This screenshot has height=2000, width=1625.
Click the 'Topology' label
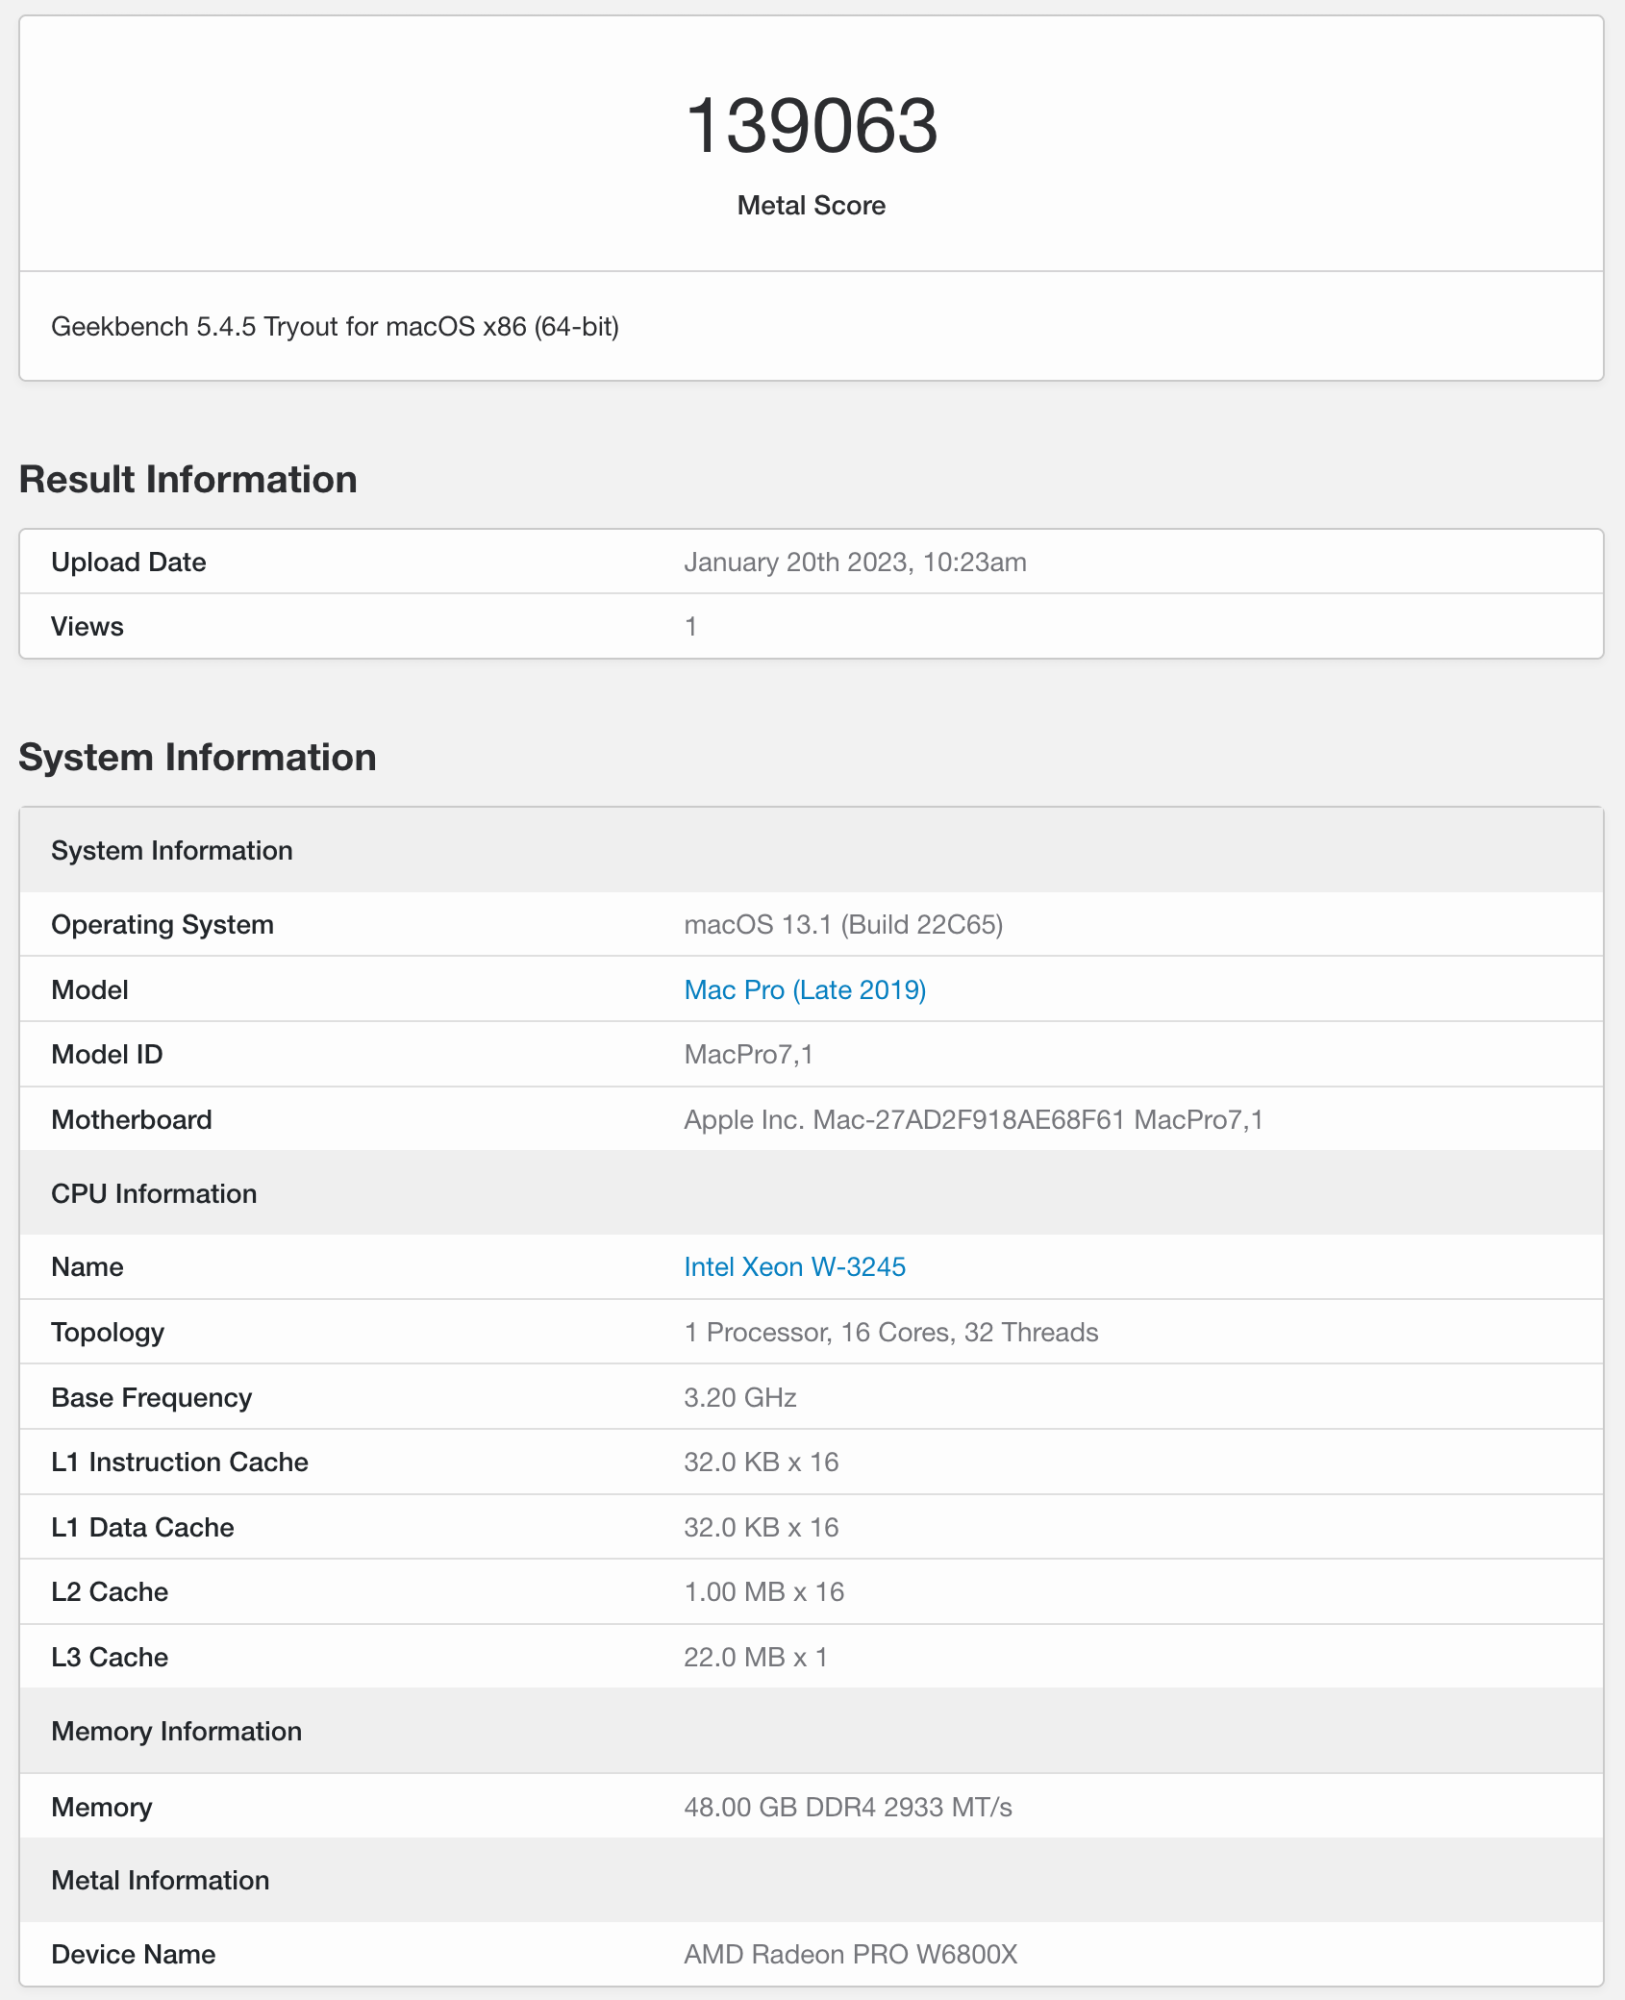tap(108, 1333)
